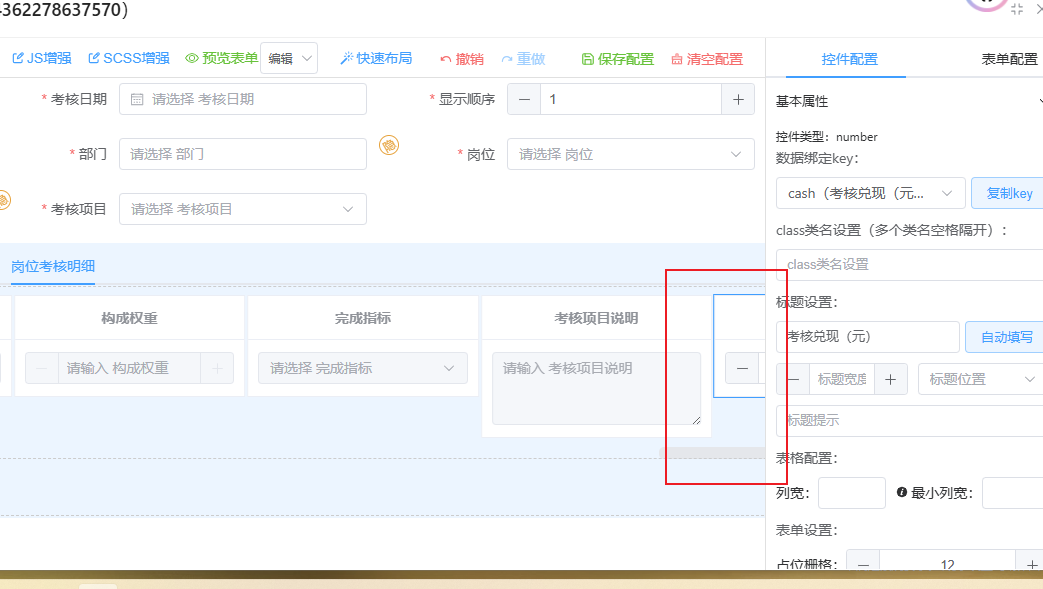
Task: Increase 显示顺序 value with plus
Action: point(738,99)
